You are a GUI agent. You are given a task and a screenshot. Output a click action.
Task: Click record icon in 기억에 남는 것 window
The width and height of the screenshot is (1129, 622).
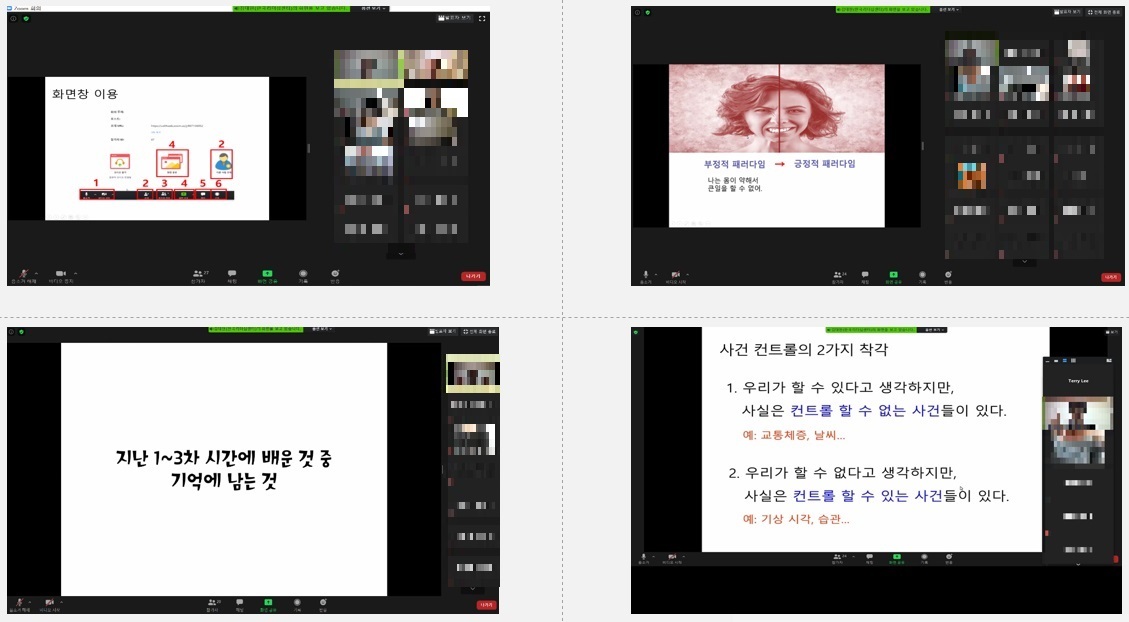297,603
